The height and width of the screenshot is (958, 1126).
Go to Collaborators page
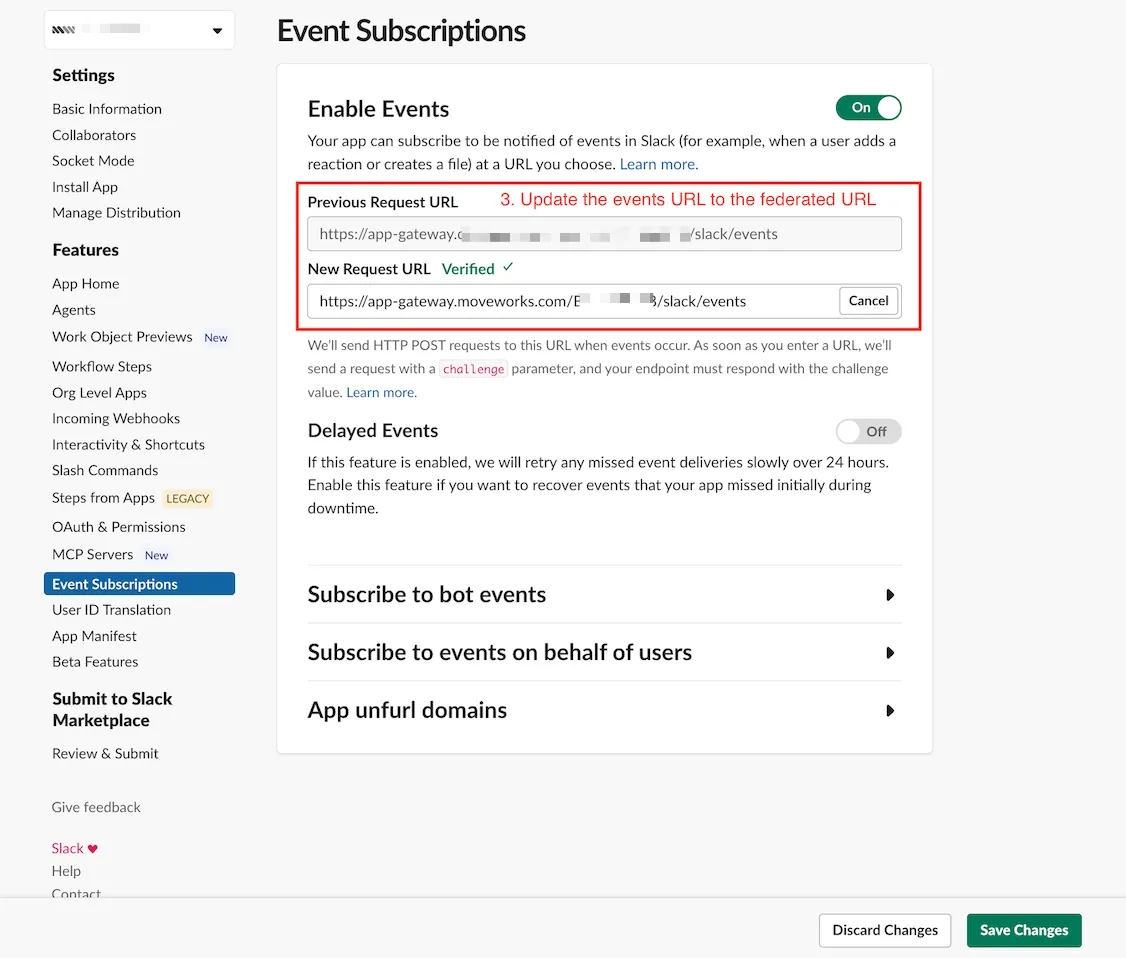point(94,135)
